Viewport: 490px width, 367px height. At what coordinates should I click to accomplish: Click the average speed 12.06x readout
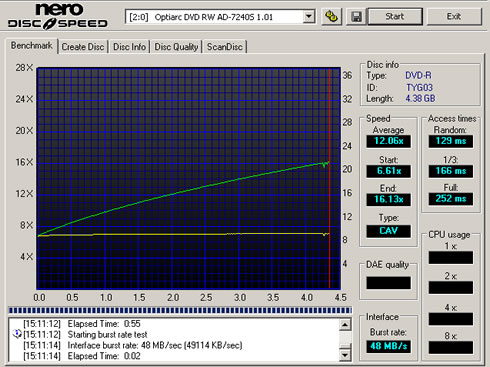pos(388,141)
